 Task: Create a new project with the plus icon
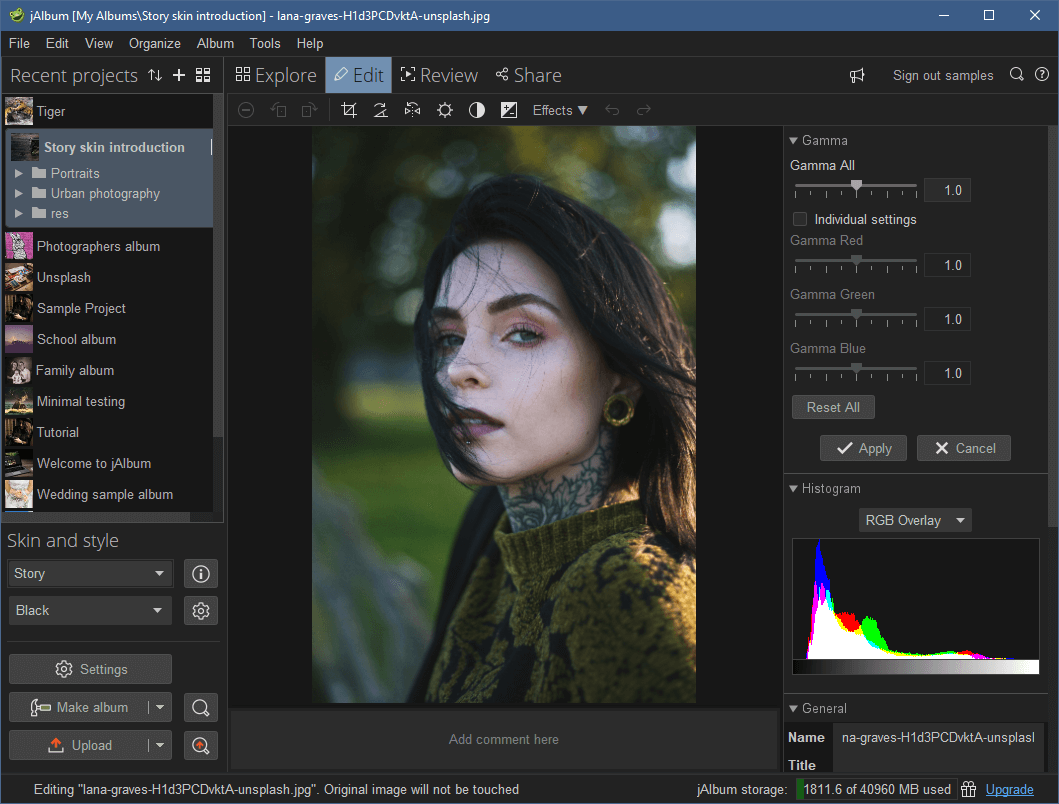pos(178,75)
